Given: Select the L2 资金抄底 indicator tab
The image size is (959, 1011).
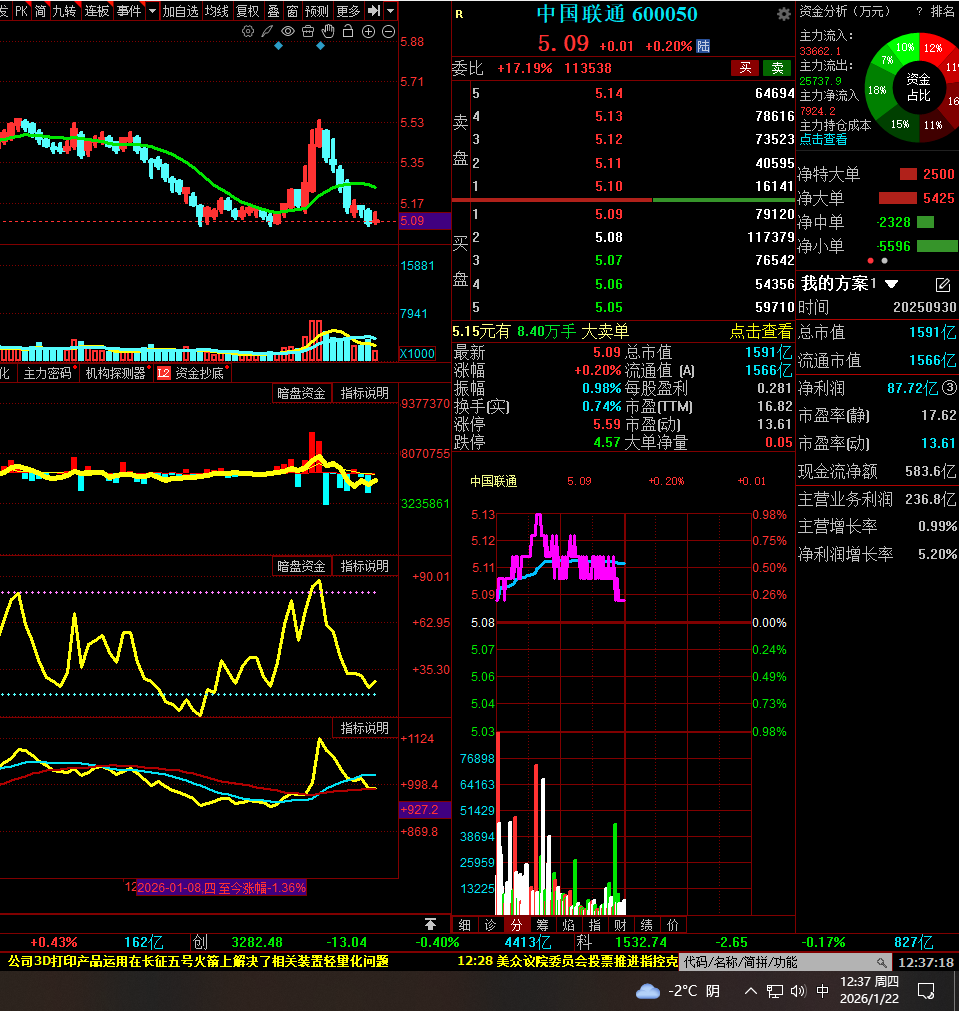Looking at the screenshot, I should point(192,373).
